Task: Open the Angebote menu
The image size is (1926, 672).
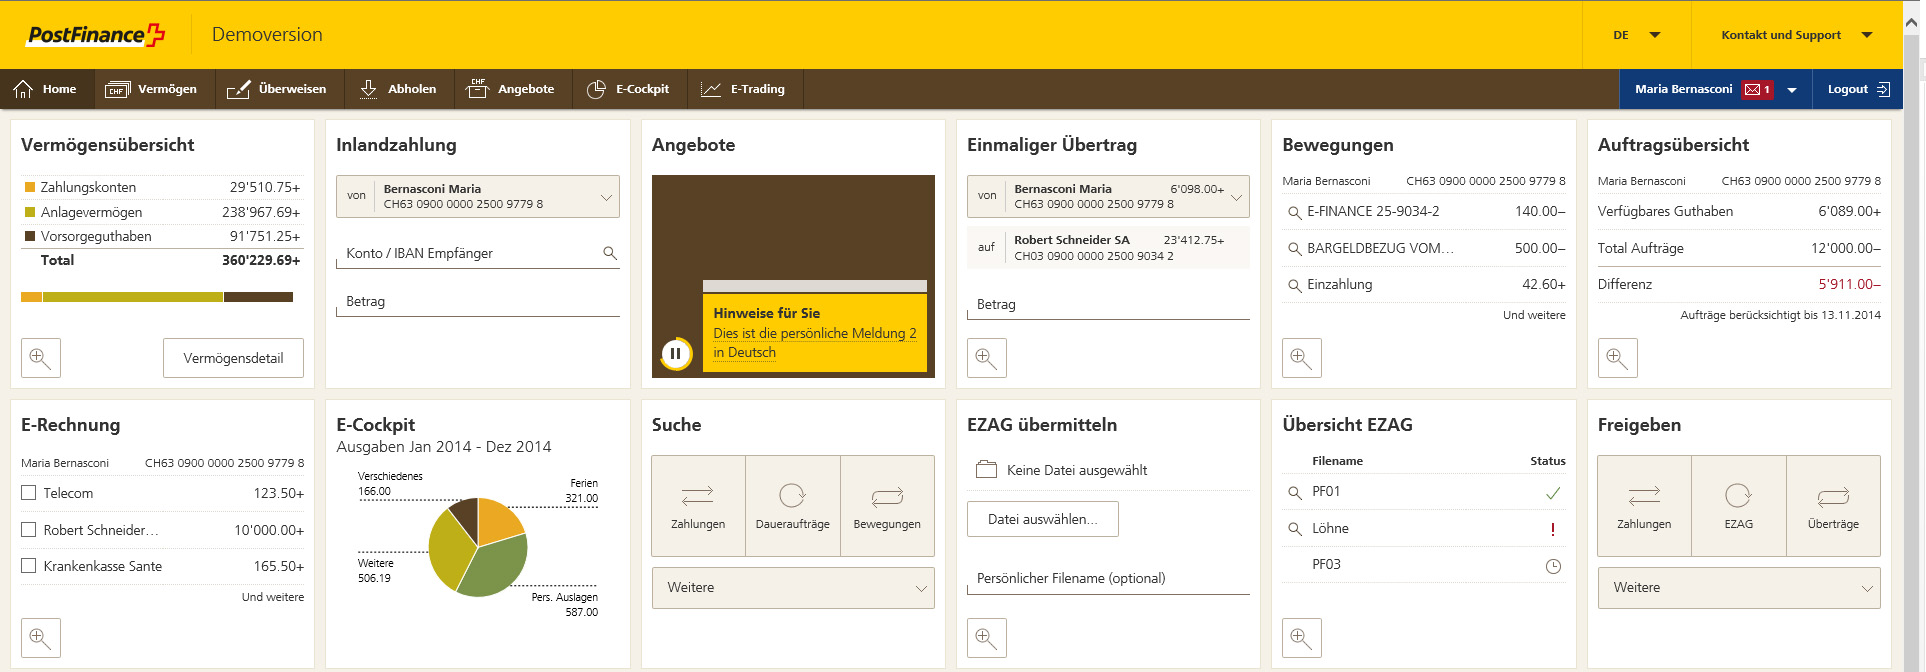Action: (x=511, y=89)
